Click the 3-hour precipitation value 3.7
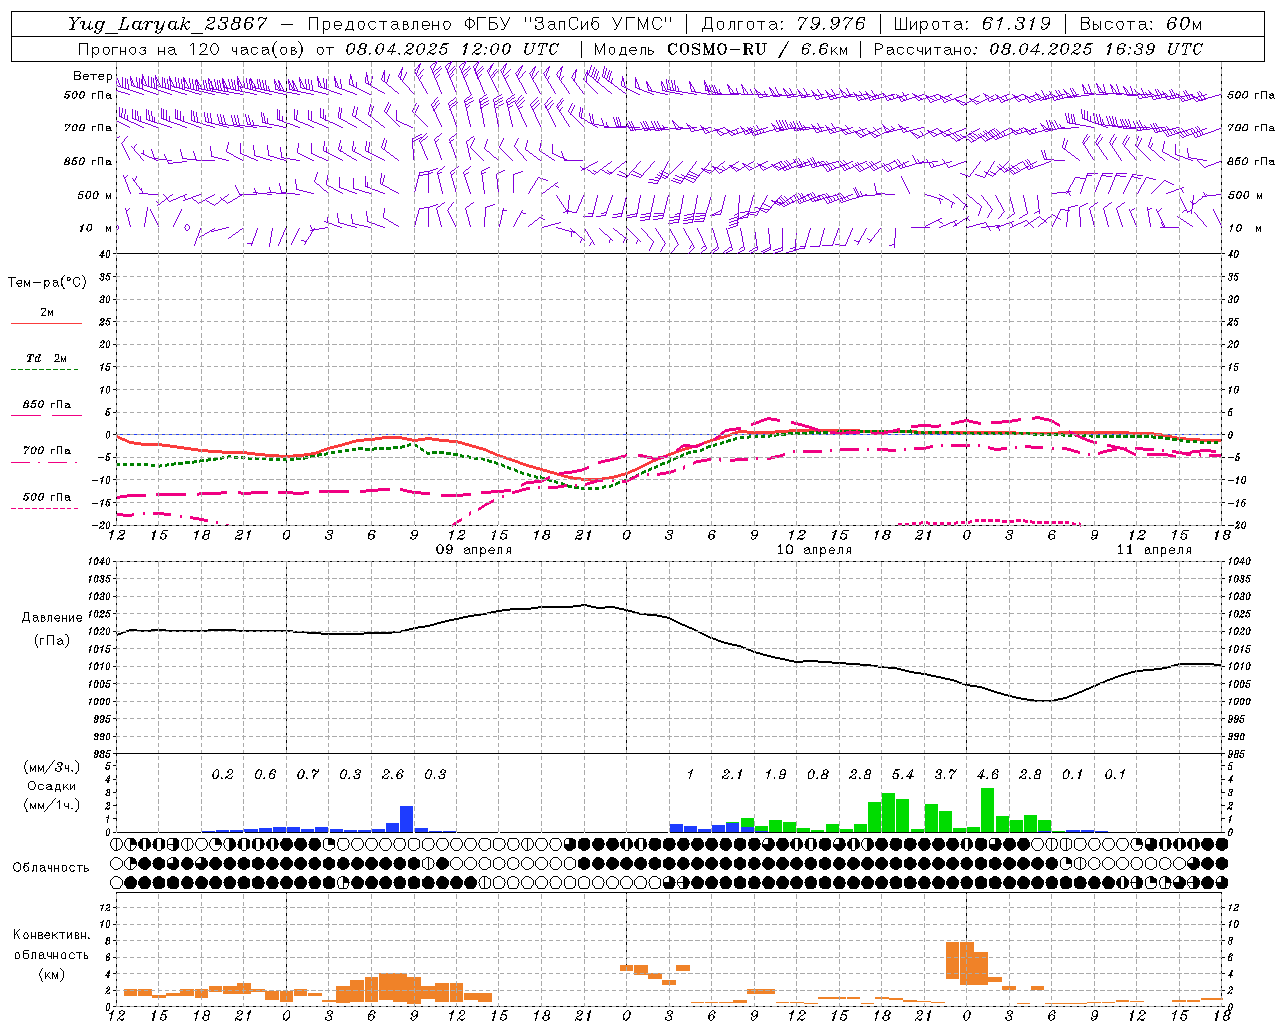The image size is (1280, 1024). tap(945, 775)
